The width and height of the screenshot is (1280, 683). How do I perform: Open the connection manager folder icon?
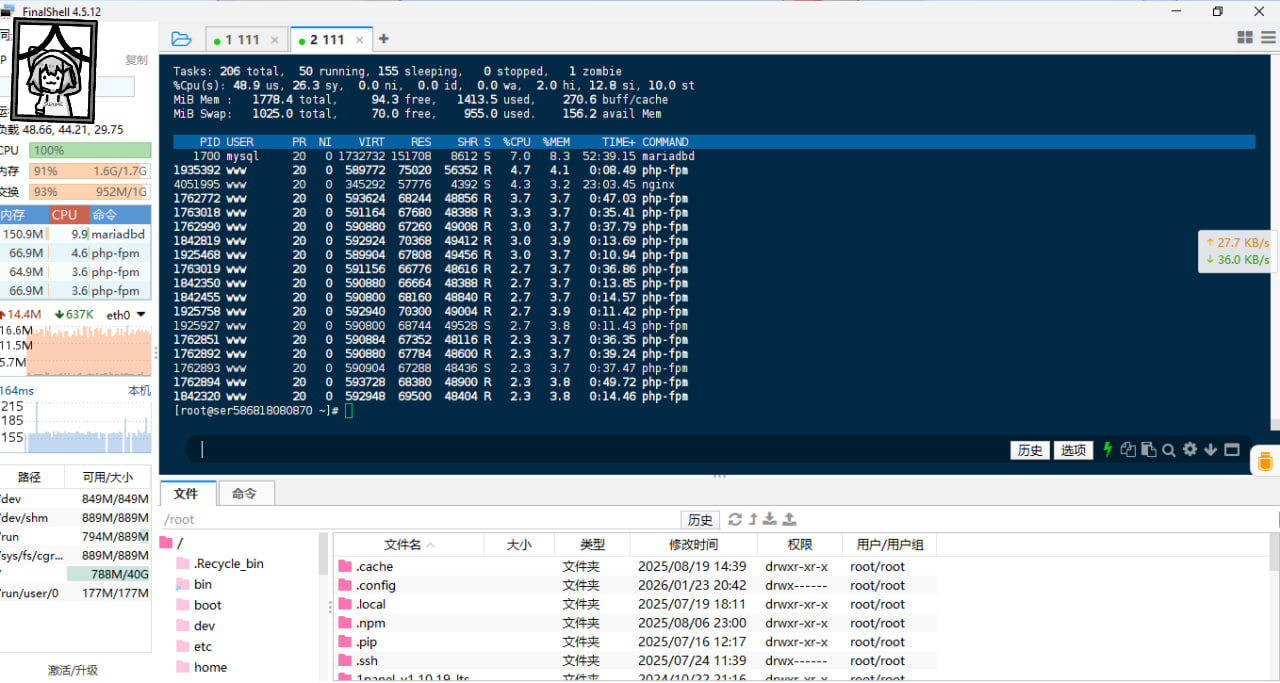[181, 39]
